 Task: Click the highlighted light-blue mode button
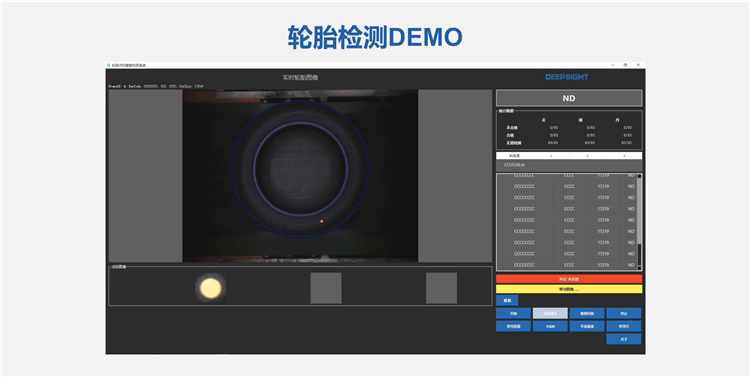pyautogui.click(x=550, y=313)
